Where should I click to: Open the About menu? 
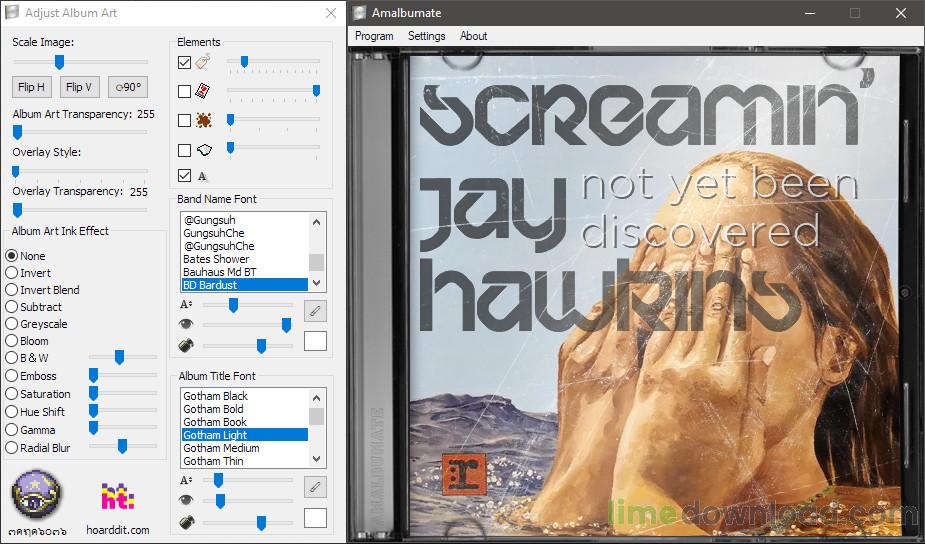tap(473, 36)
